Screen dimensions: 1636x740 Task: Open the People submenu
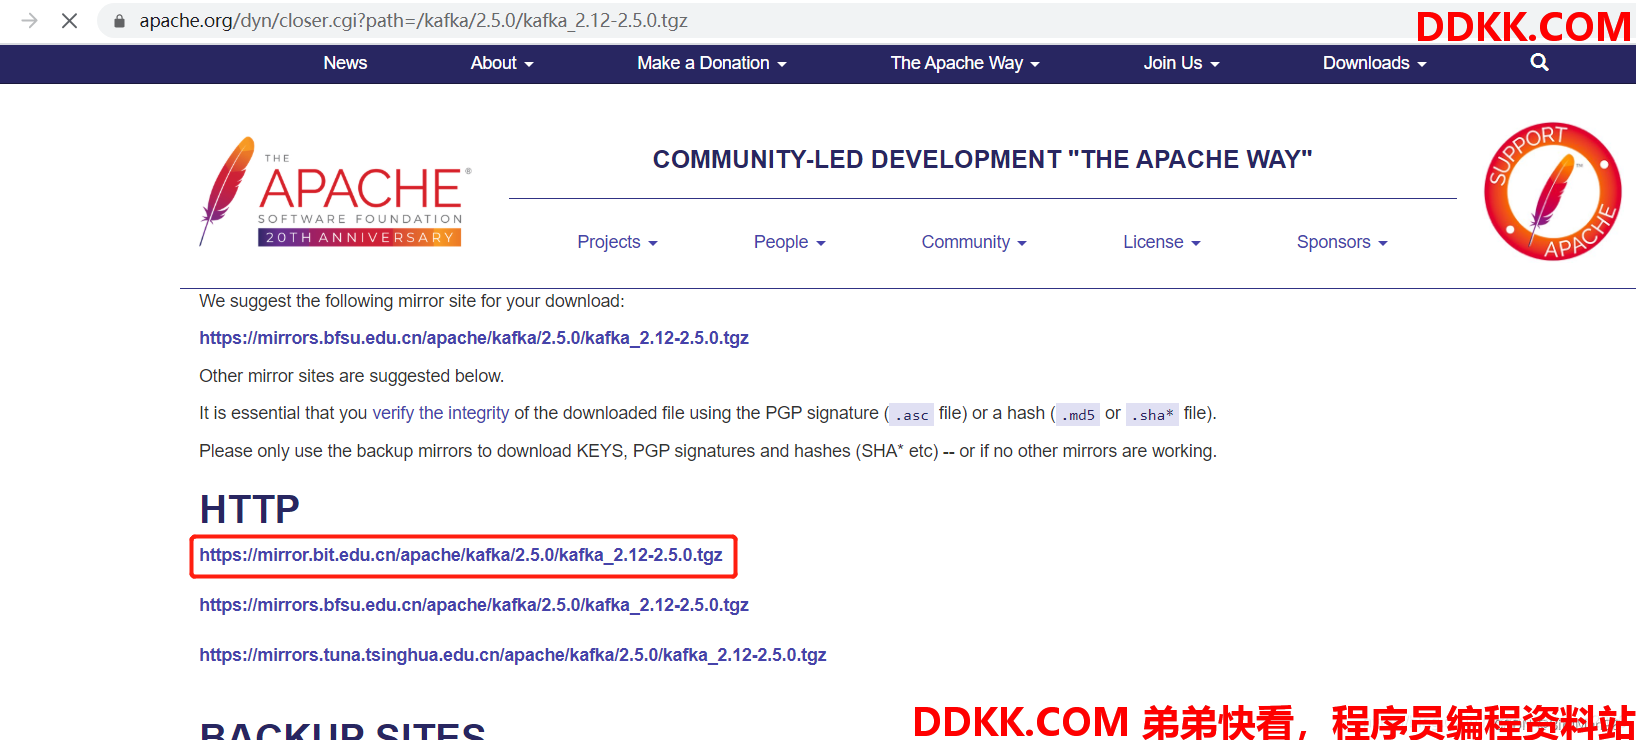[x=789, y=242]
